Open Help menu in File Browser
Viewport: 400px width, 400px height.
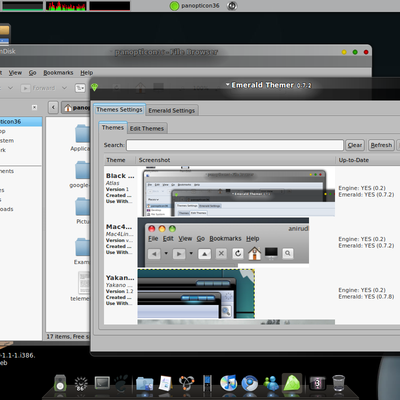[x=87, y=73]
